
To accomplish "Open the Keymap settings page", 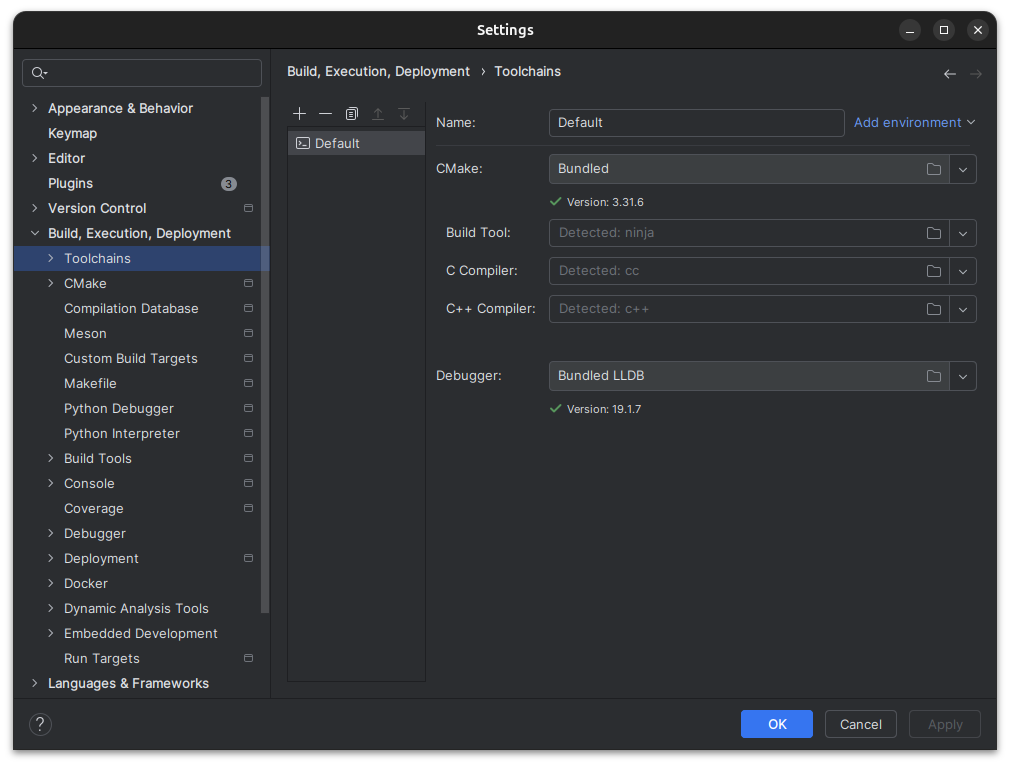I will tap(72, 133).
